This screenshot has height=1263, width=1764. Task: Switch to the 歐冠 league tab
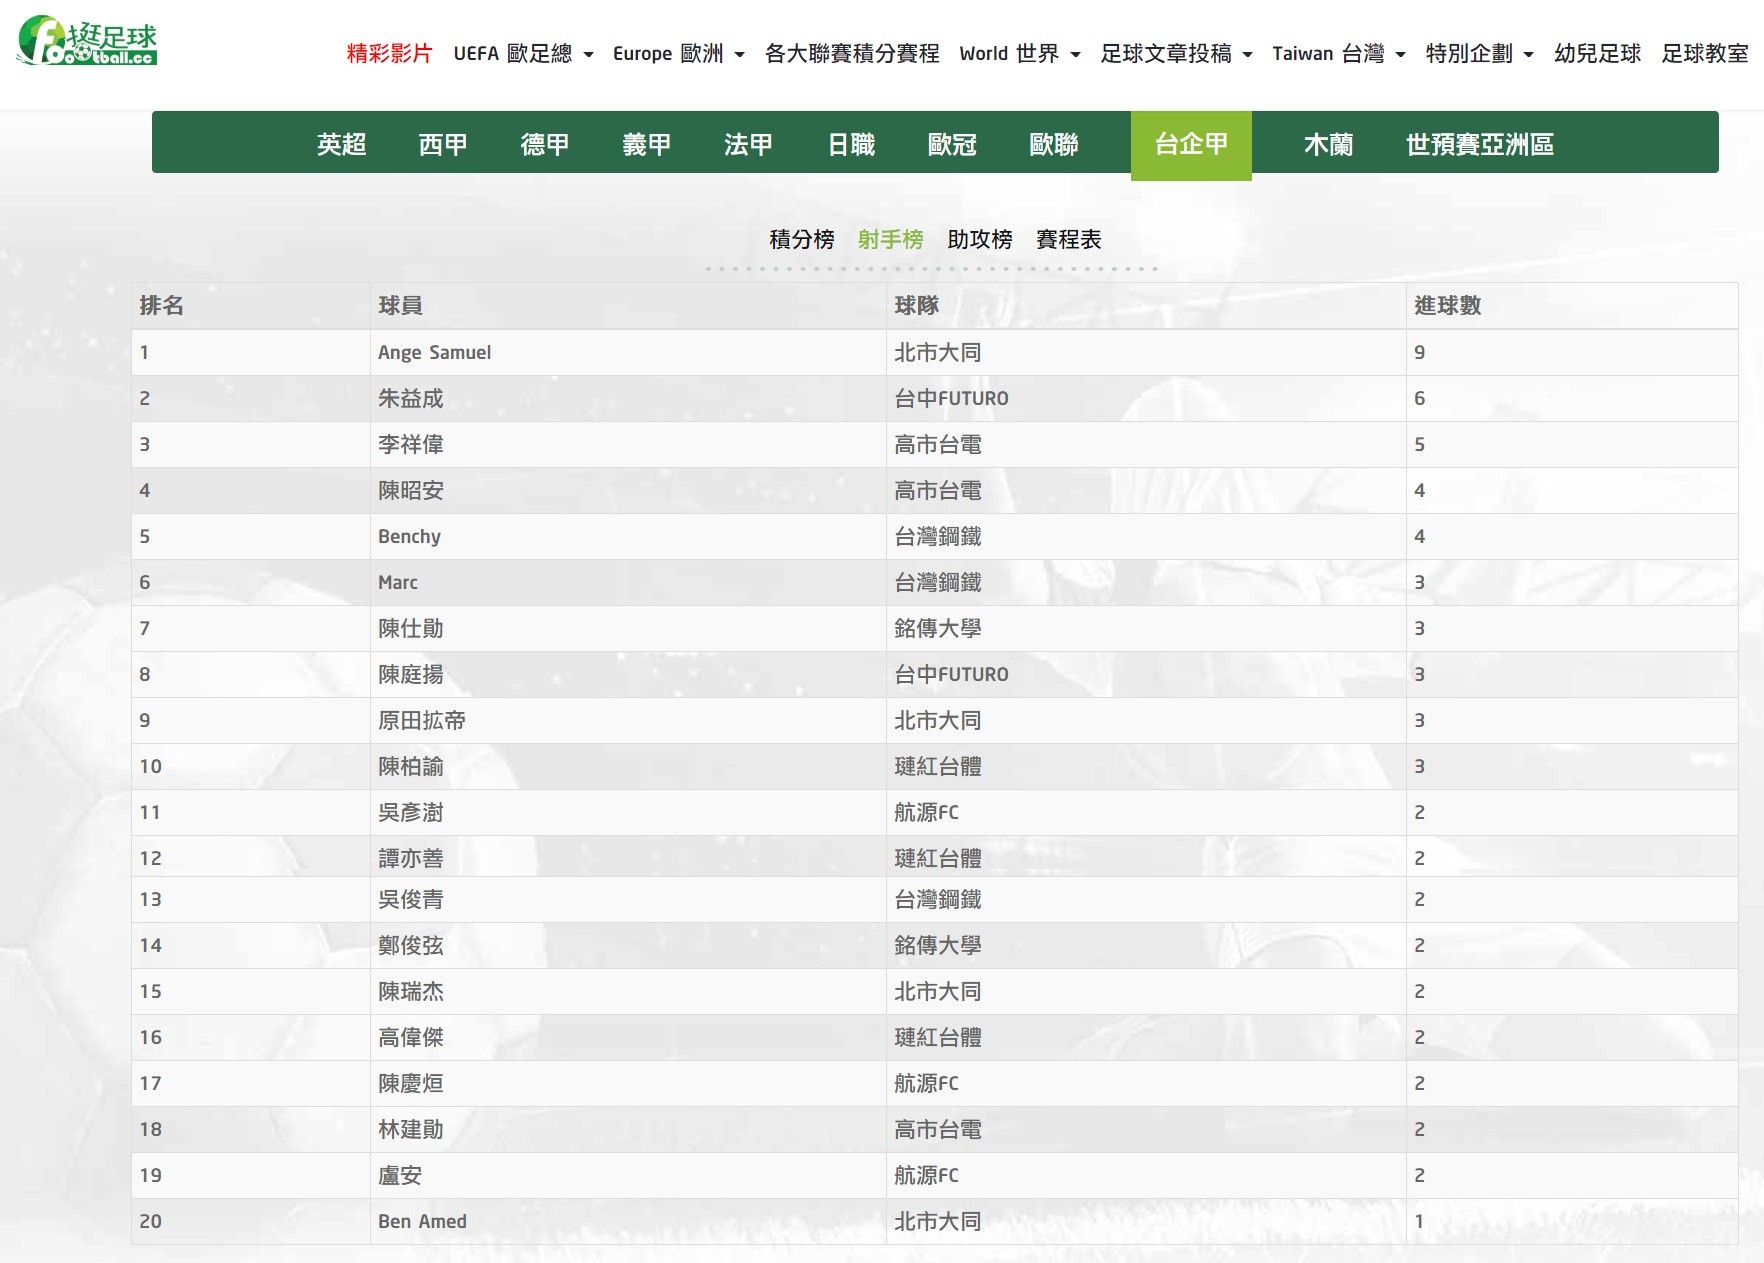(x=952, y=145)
